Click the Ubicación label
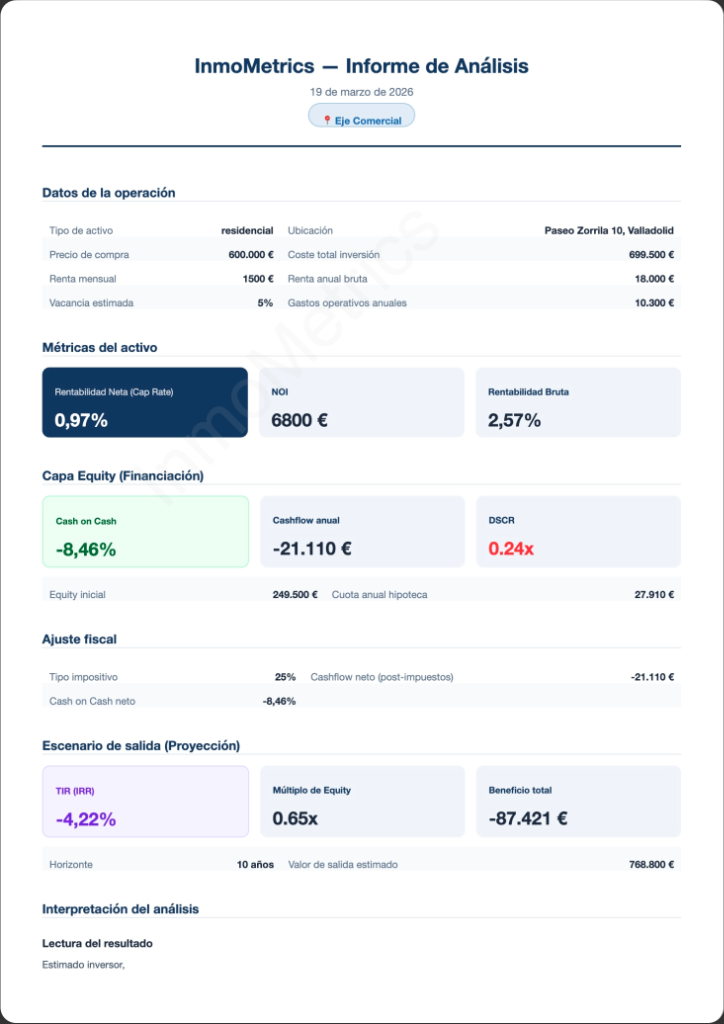The width and height of the screenshot is (724, 1024). point(310,231)
